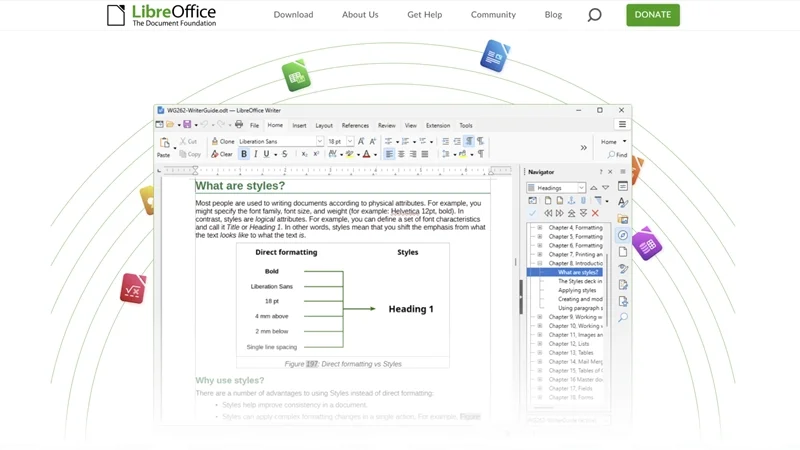Open the font size 18 pt dropdown
Viewport: 800px width, 450px height.
350,141
